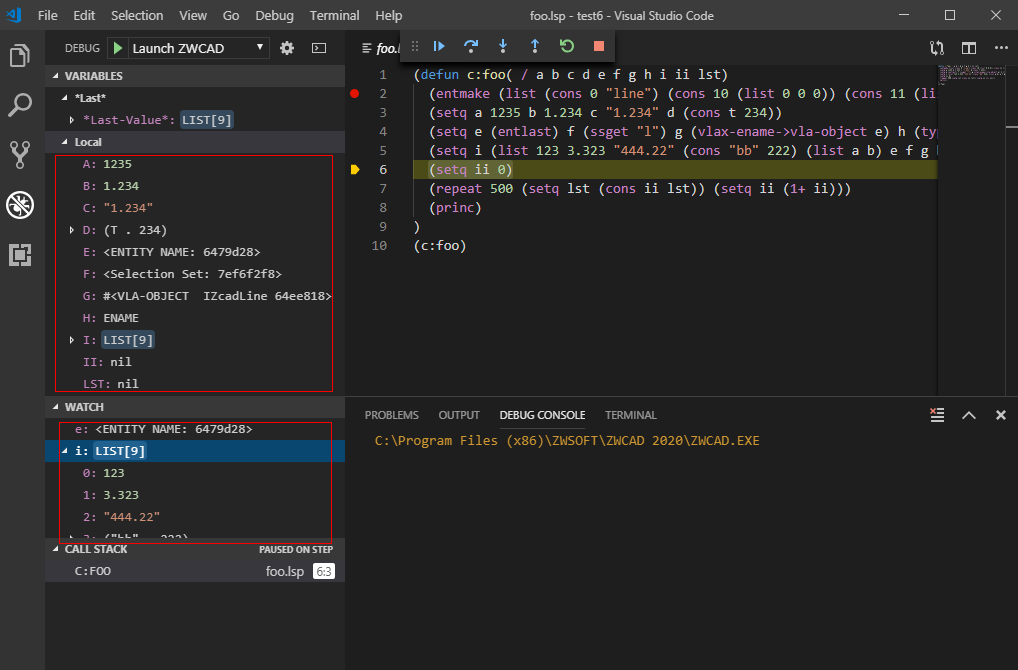Select variable II: nil

195,362
